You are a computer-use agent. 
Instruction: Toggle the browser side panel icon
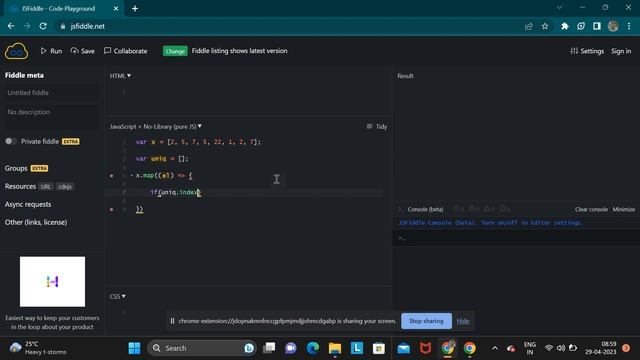(597, 26)
